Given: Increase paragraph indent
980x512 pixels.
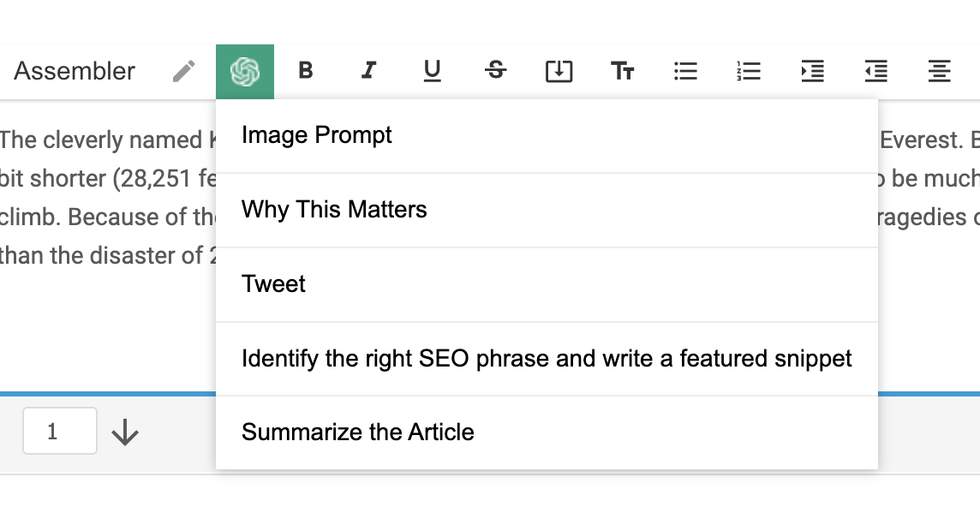Looking at the screenshot, I should tap(812, 71).
